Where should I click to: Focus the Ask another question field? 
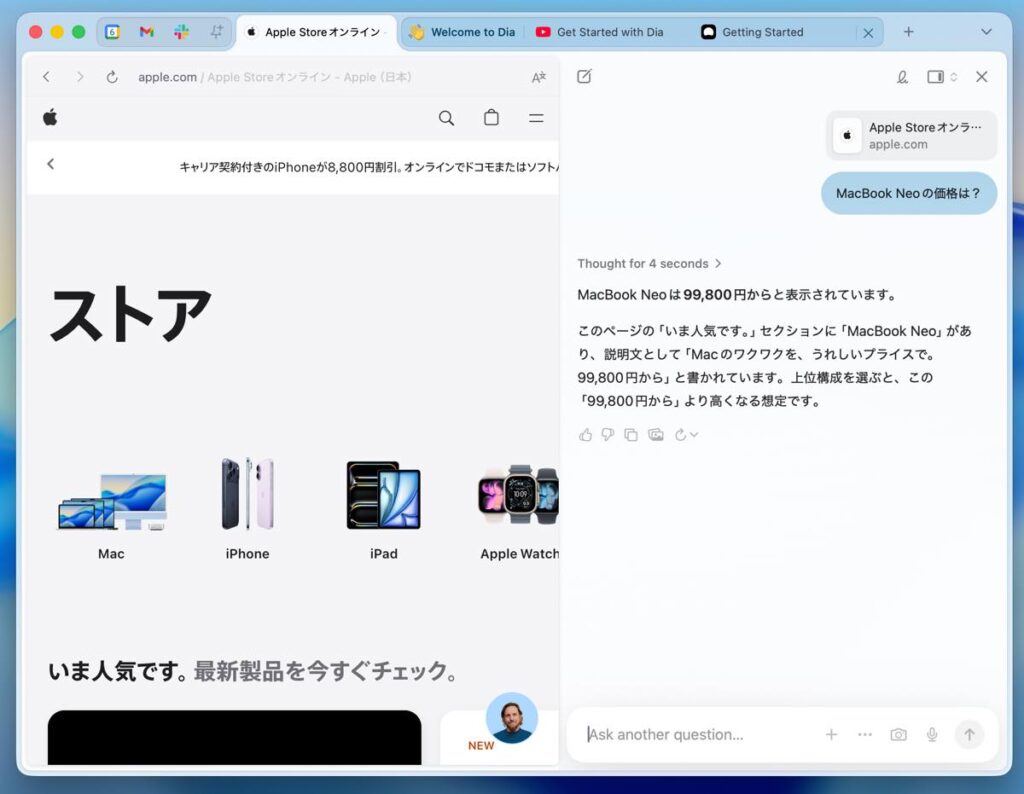(700, 735)
